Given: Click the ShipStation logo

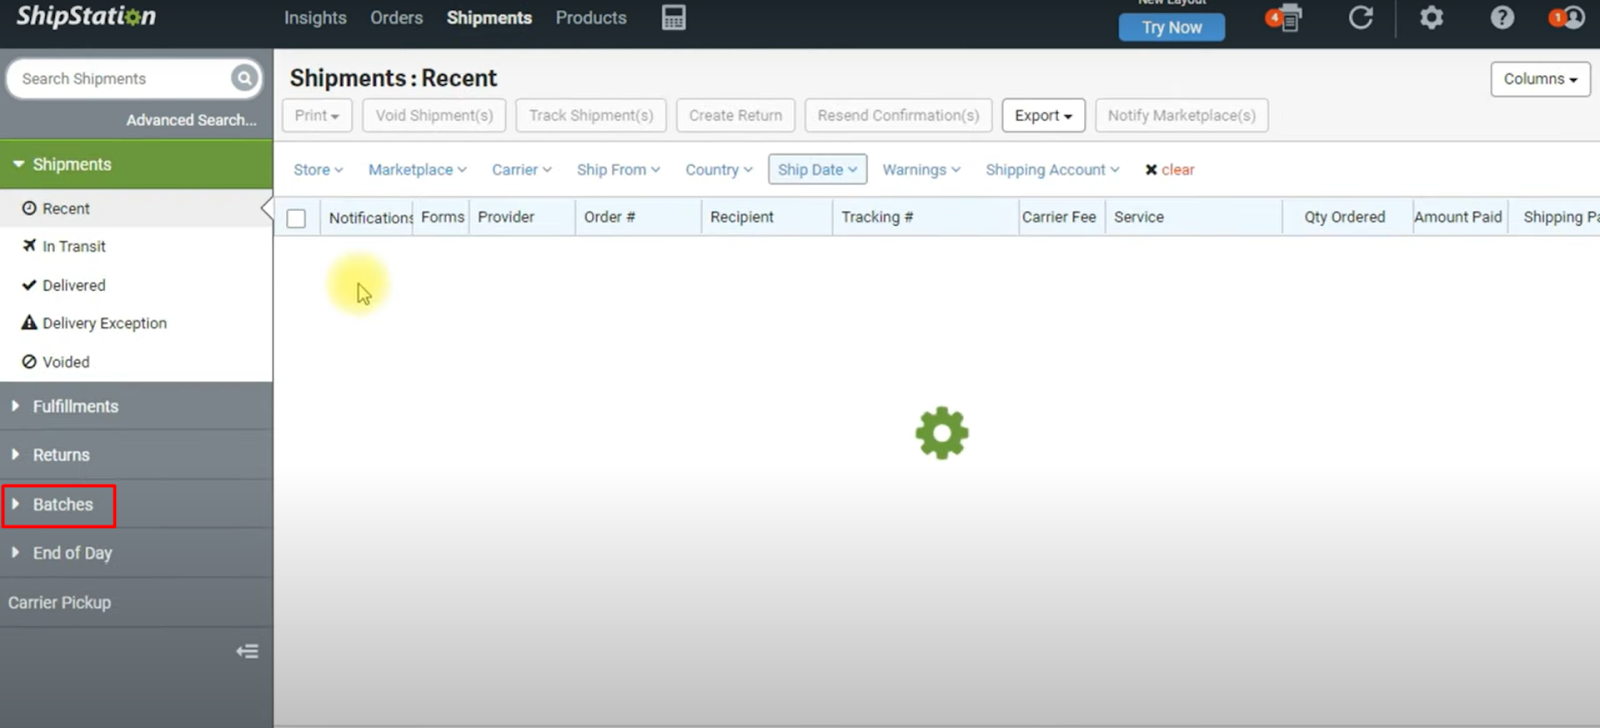Looking at the screenshot, I should 86,16.
